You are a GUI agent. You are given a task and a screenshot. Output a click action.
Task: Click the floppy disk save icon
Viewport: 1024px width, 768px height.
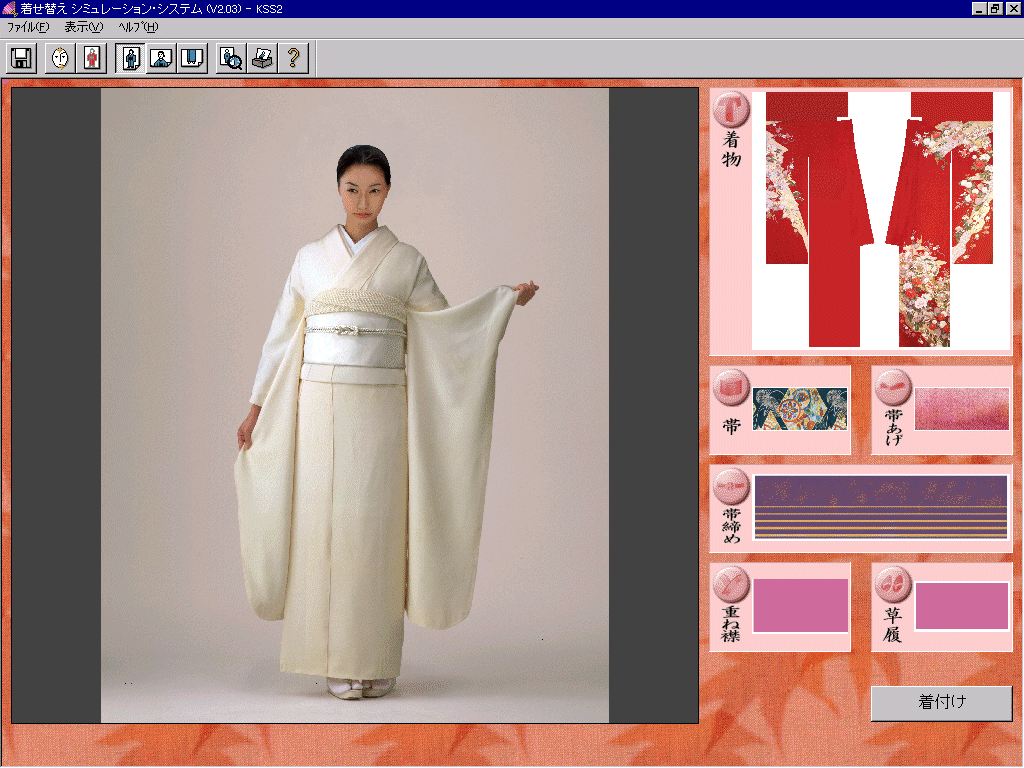pos(22,58)
